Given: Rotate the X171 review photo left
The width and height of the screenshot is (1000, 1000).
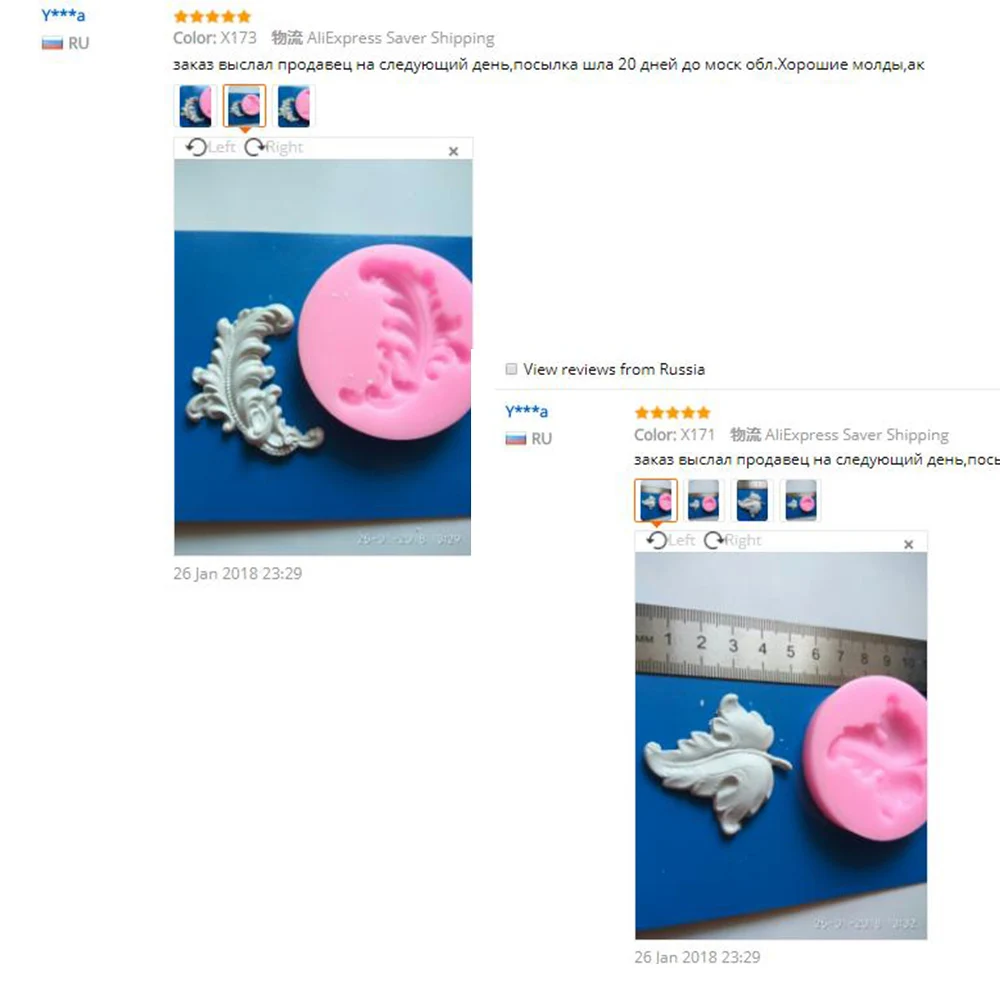Looking at the screenshot, I should pos(670,540).
